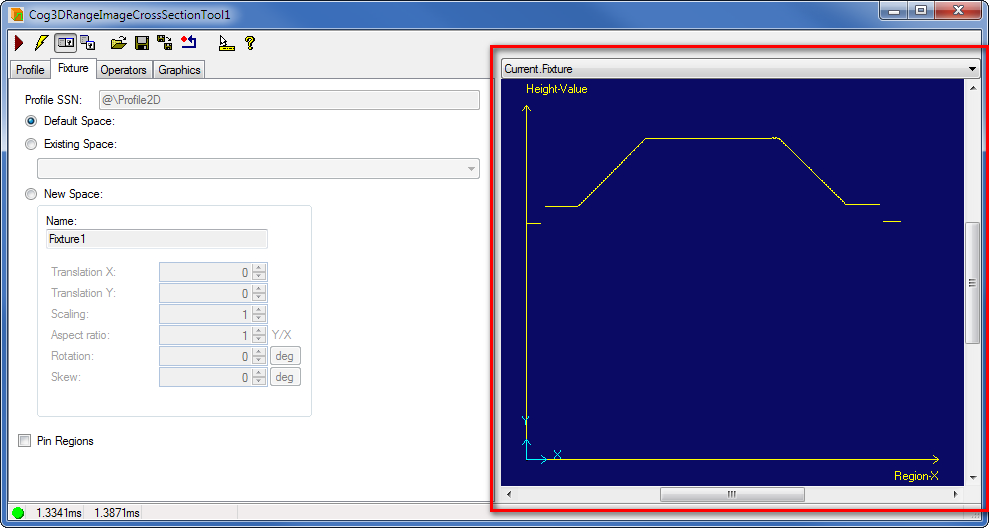Screen dimensions: 989x528
Task: Click the Save floppy disk icon
Action: click(x=141, y=43)
